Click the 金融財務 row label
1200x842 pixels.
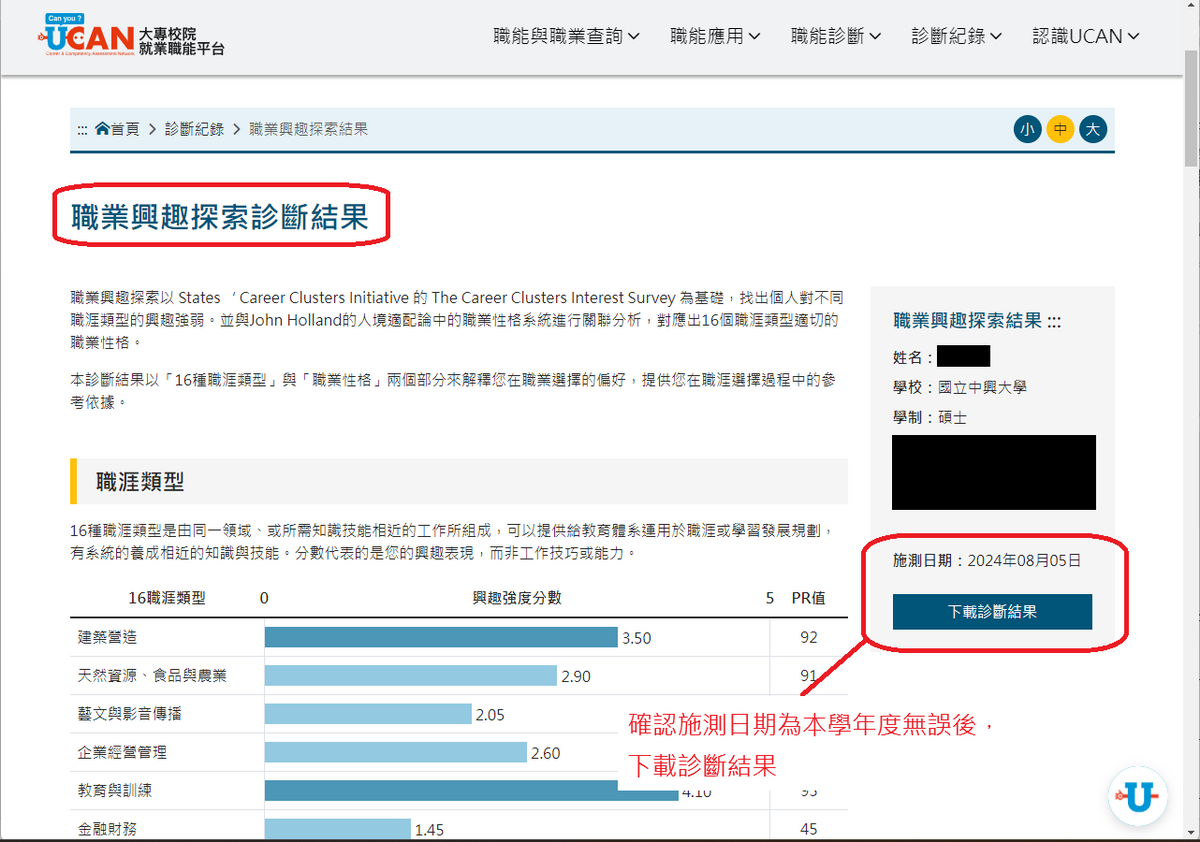coord(107,829)
